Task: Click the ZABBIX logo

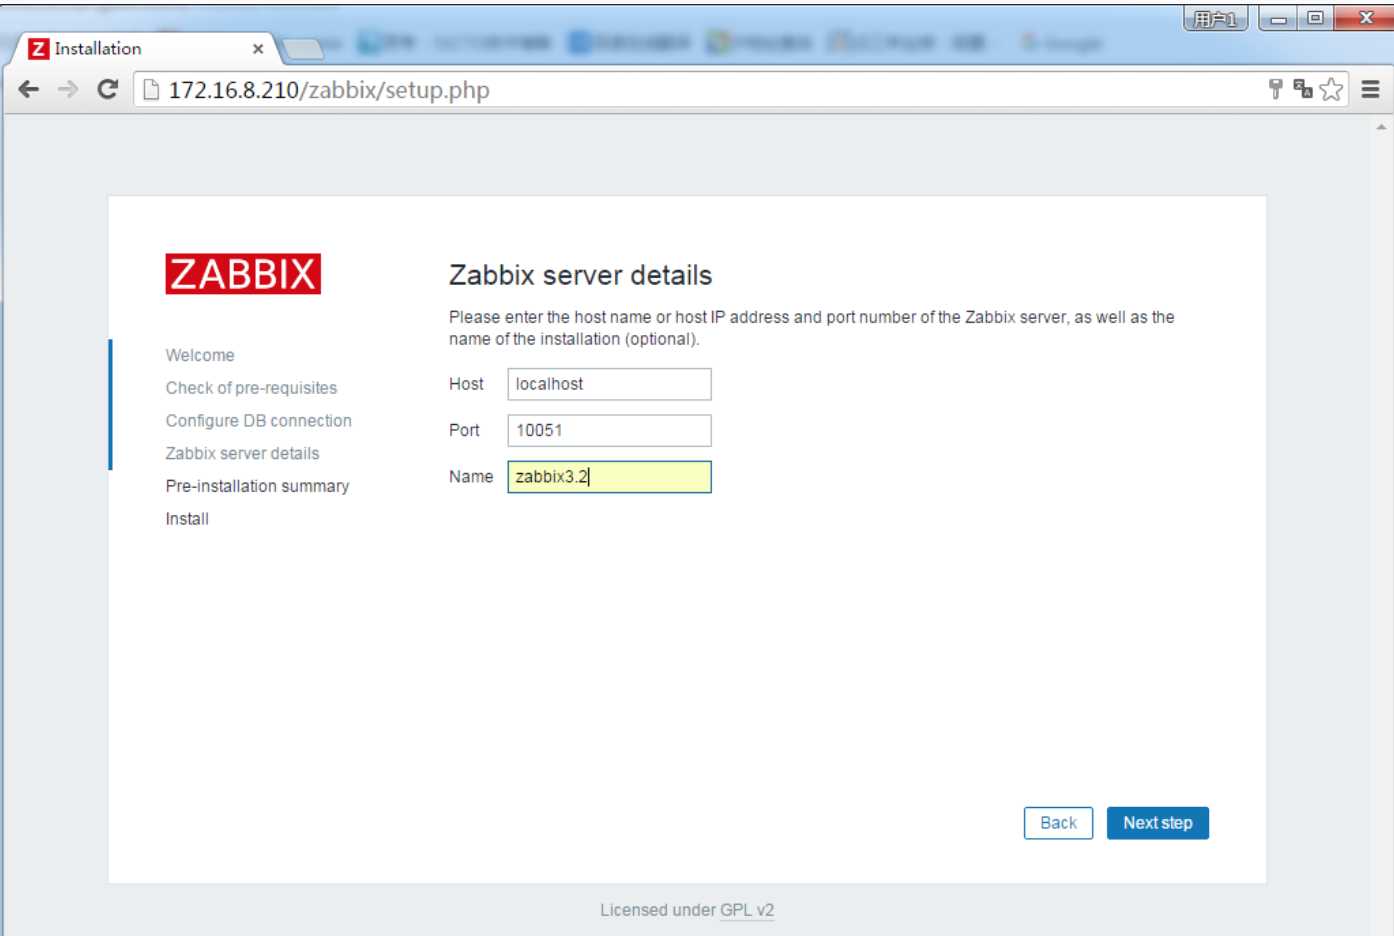Action: (243, 274)
